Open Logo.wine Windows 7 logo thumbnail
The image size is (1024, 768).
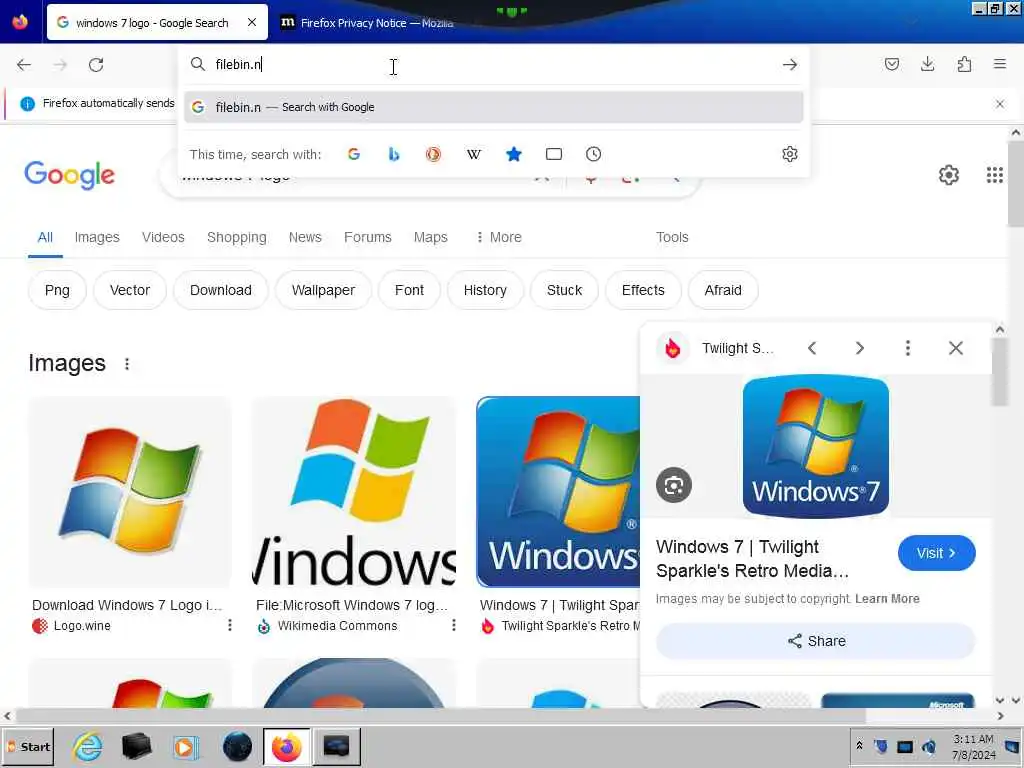pos(130,492)
